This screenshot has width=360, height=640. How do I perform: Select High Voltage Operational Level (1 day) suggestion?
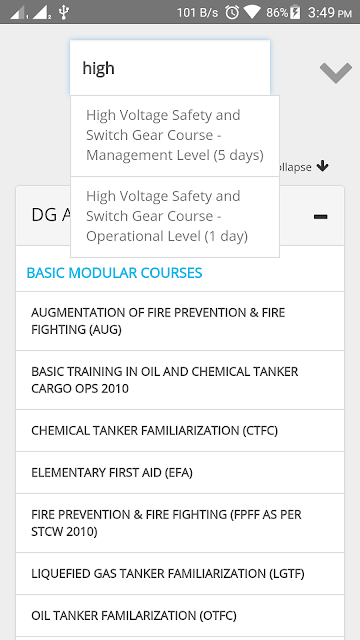click(175, 217)
